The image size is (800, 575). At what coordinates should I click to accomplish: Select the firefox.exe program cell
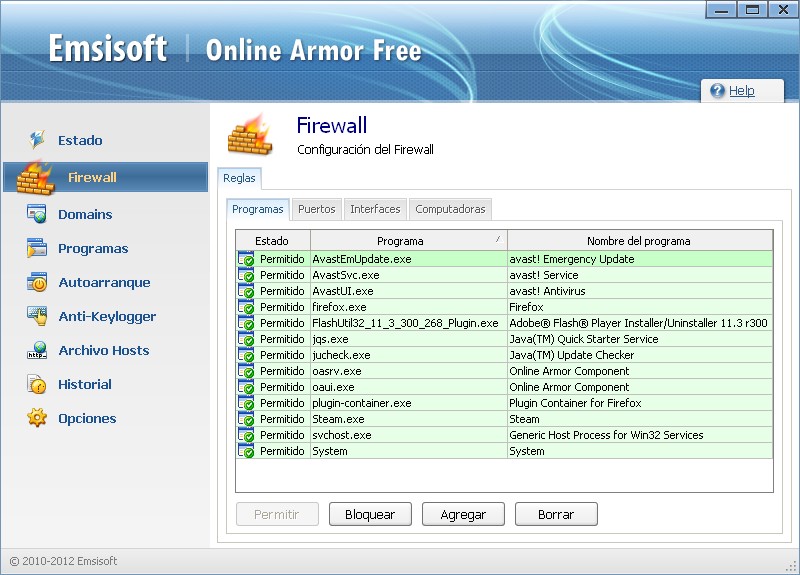coord(409,307)
